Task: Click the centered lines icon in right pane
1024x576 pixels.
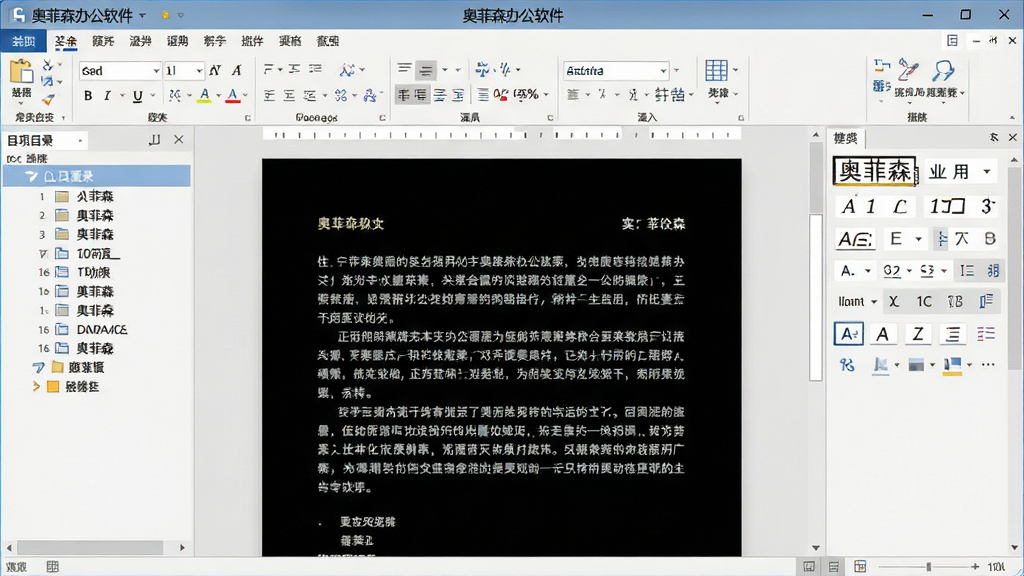Action: [x=953, y=334]
